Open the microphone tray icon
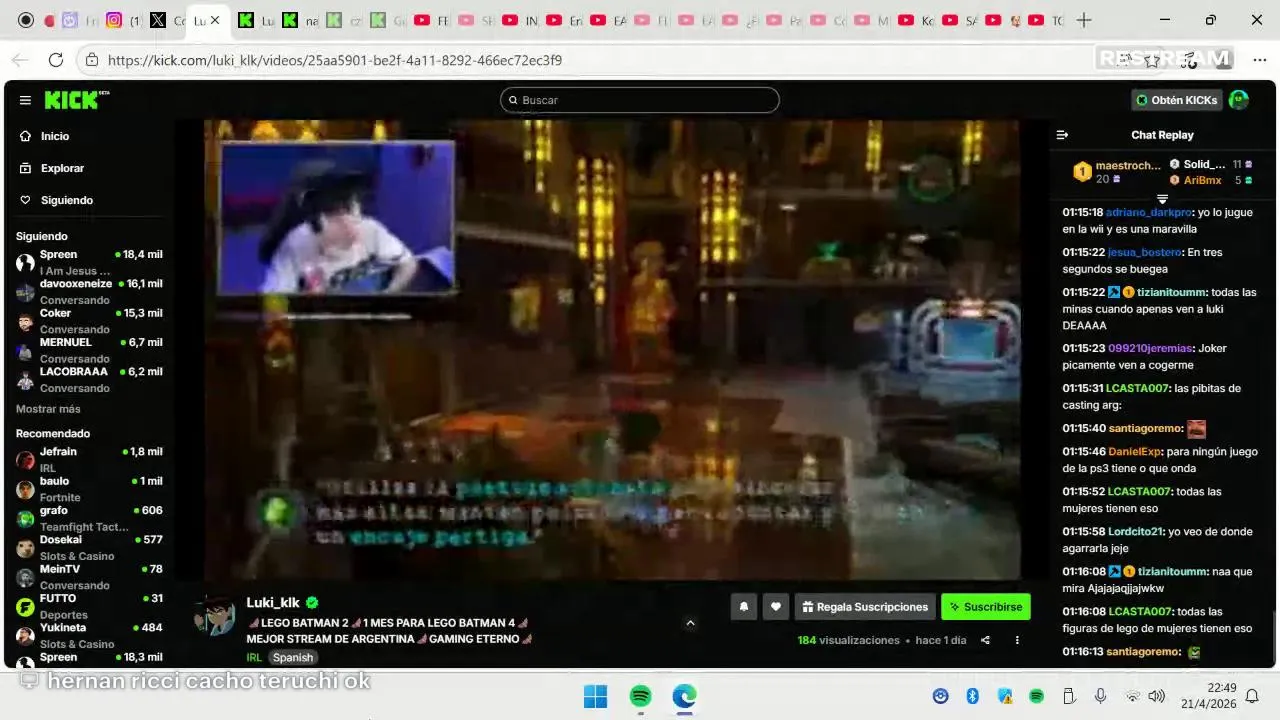 [1100, 696]
